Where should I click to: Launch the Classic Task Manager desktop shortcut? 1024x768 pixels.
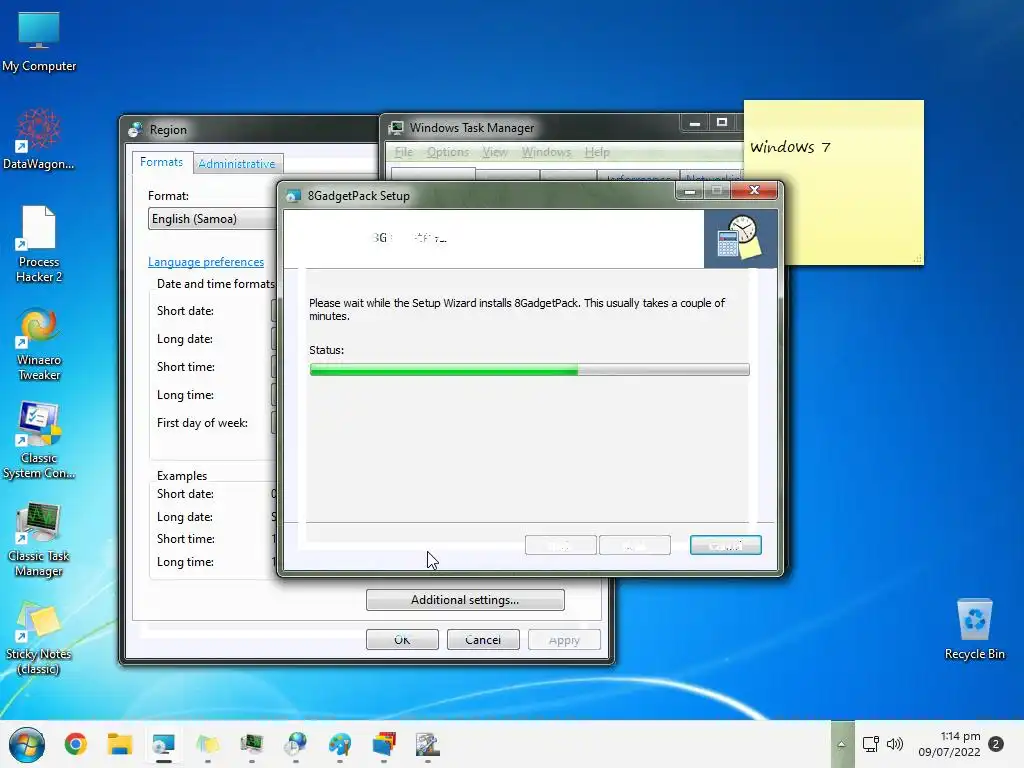click(39, 539)
